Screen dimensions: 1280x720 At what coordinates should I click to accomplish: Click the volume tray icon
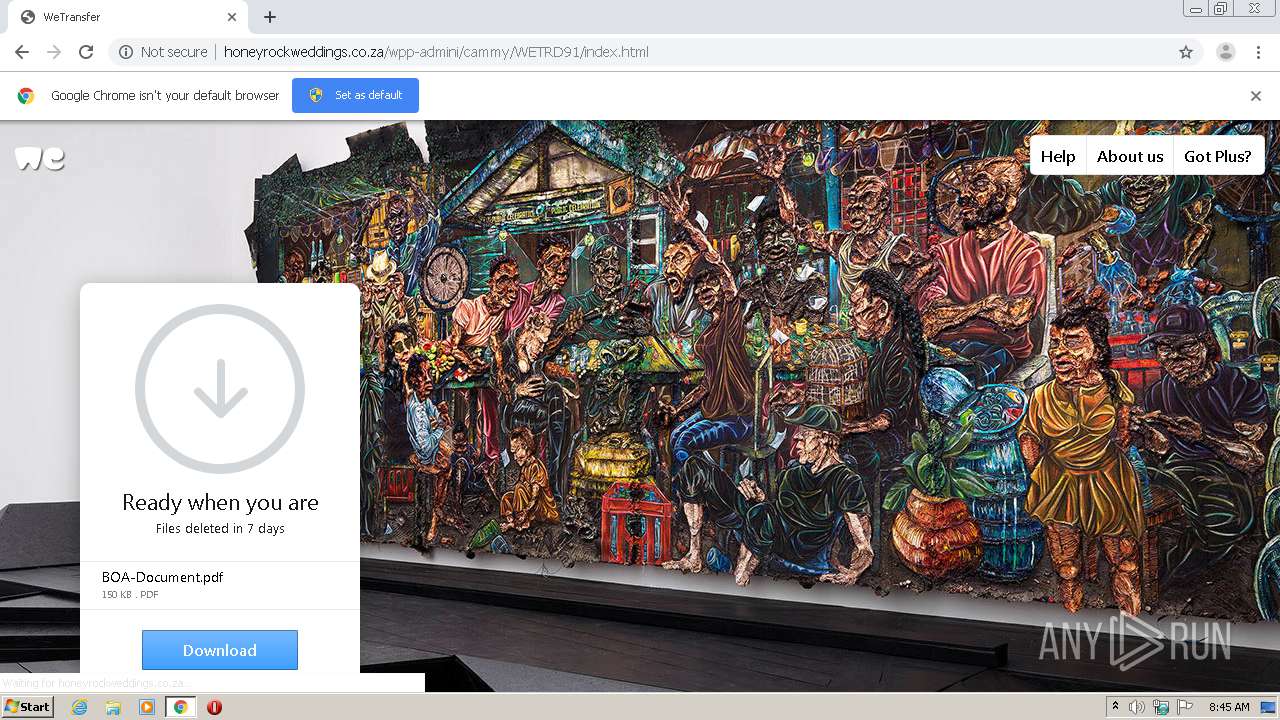click(1137, 707)
